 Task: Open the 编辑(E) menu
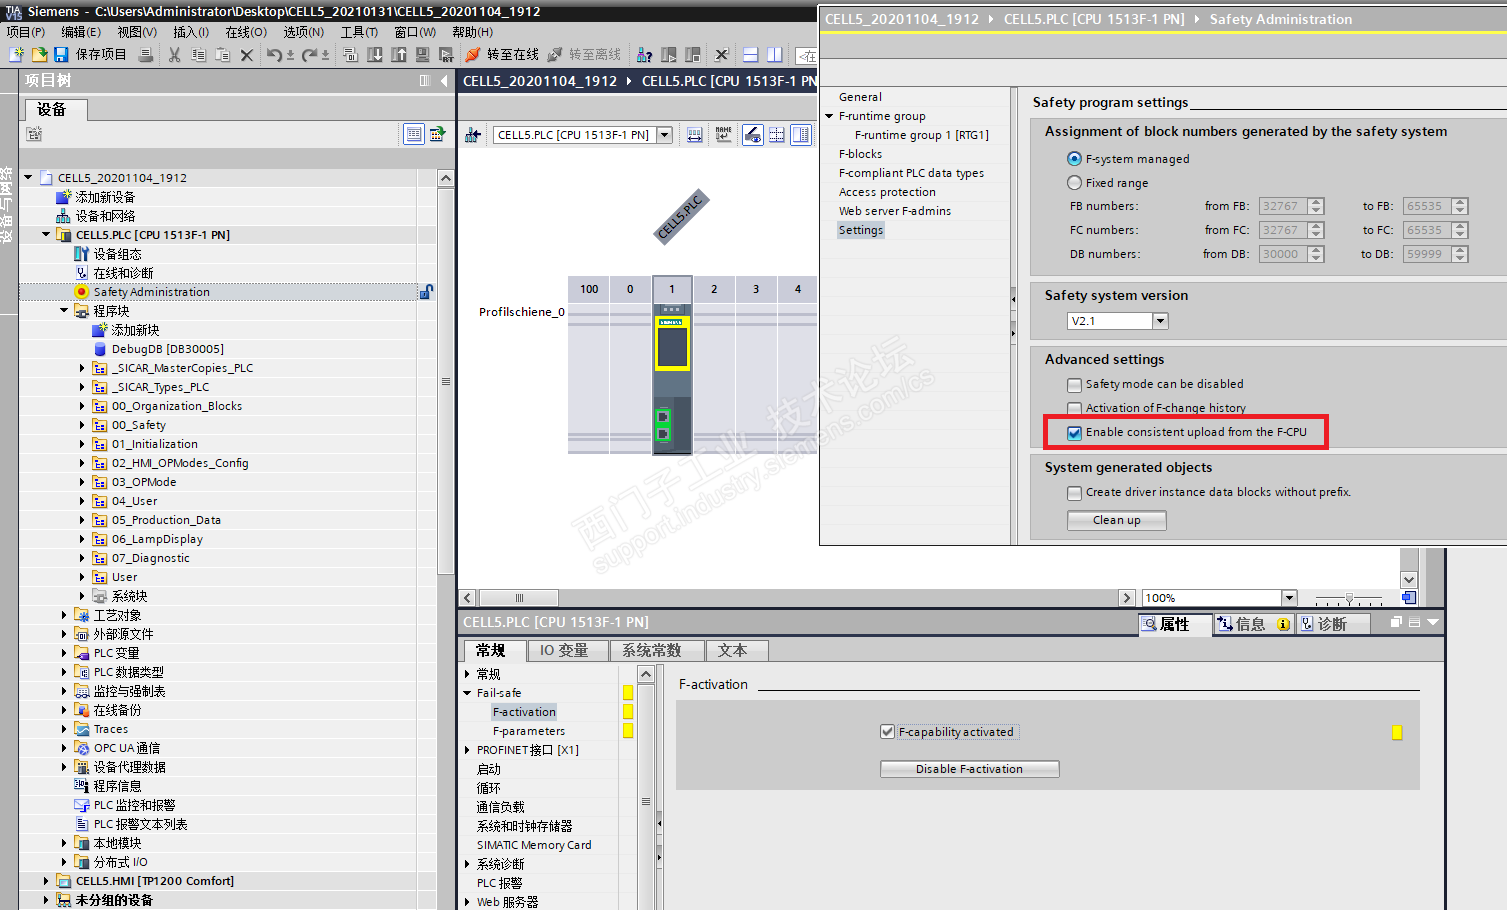81,32
